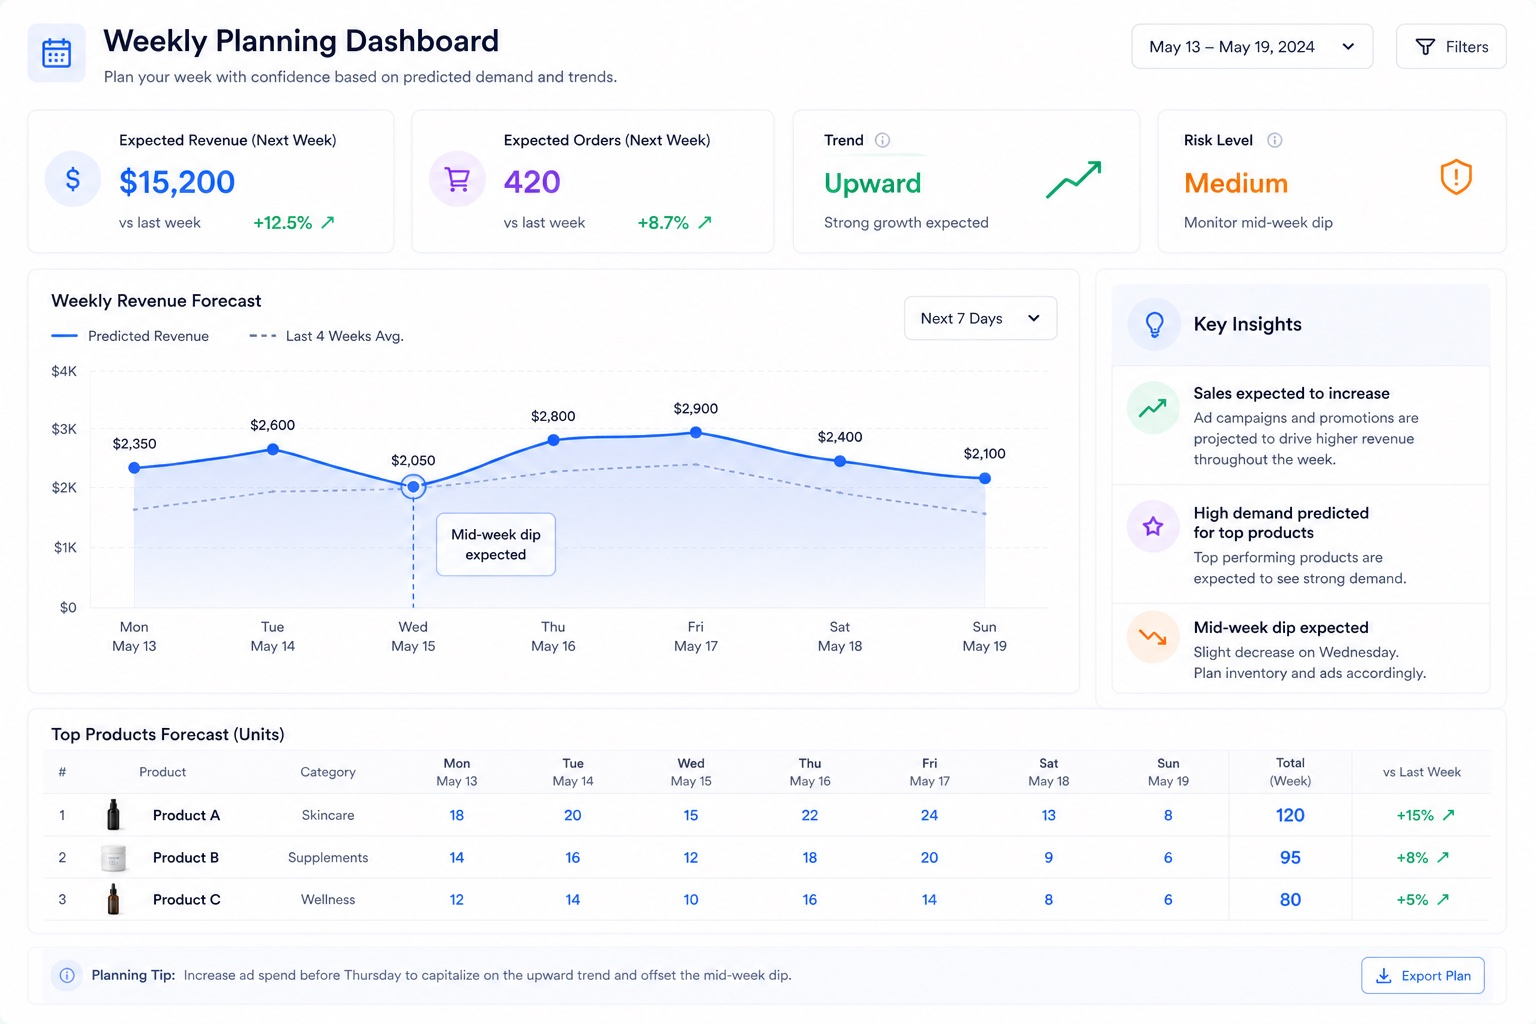
Task: Click the Trend info icon
Action: (882, 140)
